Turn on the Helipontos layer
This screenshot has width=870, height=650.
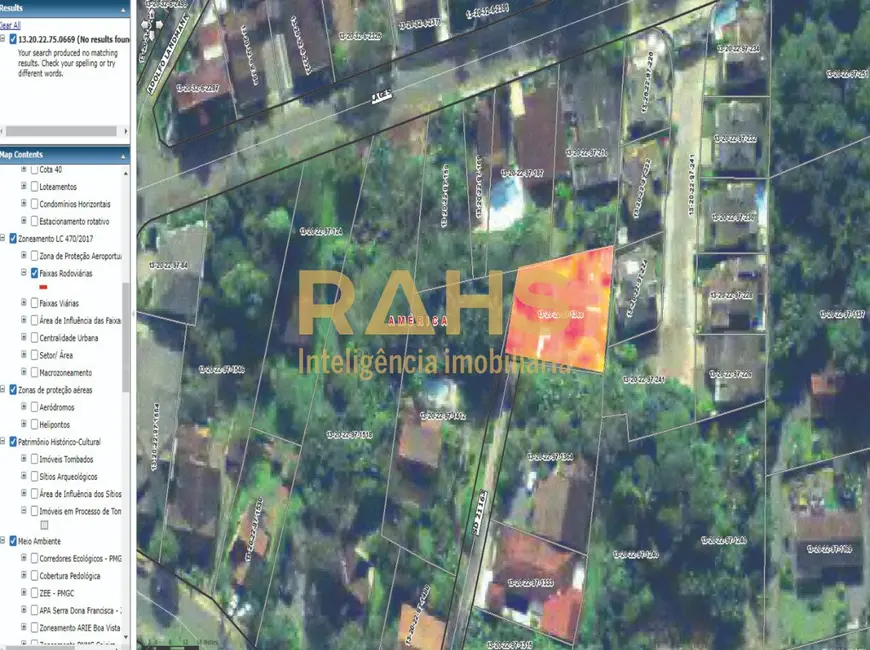point(34,424)
